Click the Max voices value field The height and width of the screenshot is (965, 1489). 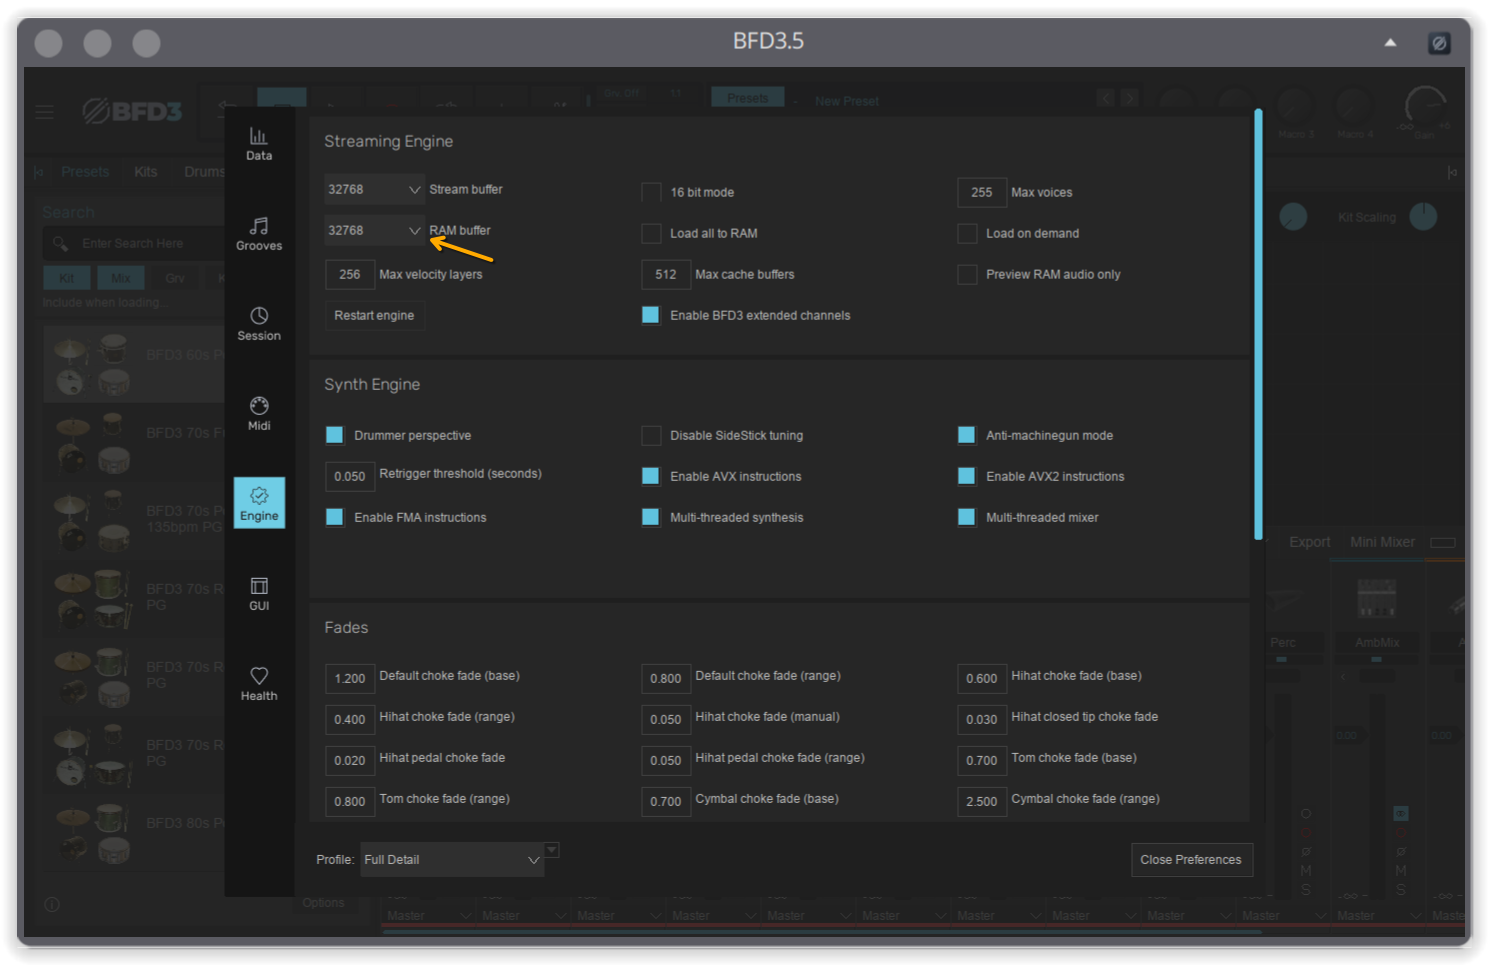point(981,192)
